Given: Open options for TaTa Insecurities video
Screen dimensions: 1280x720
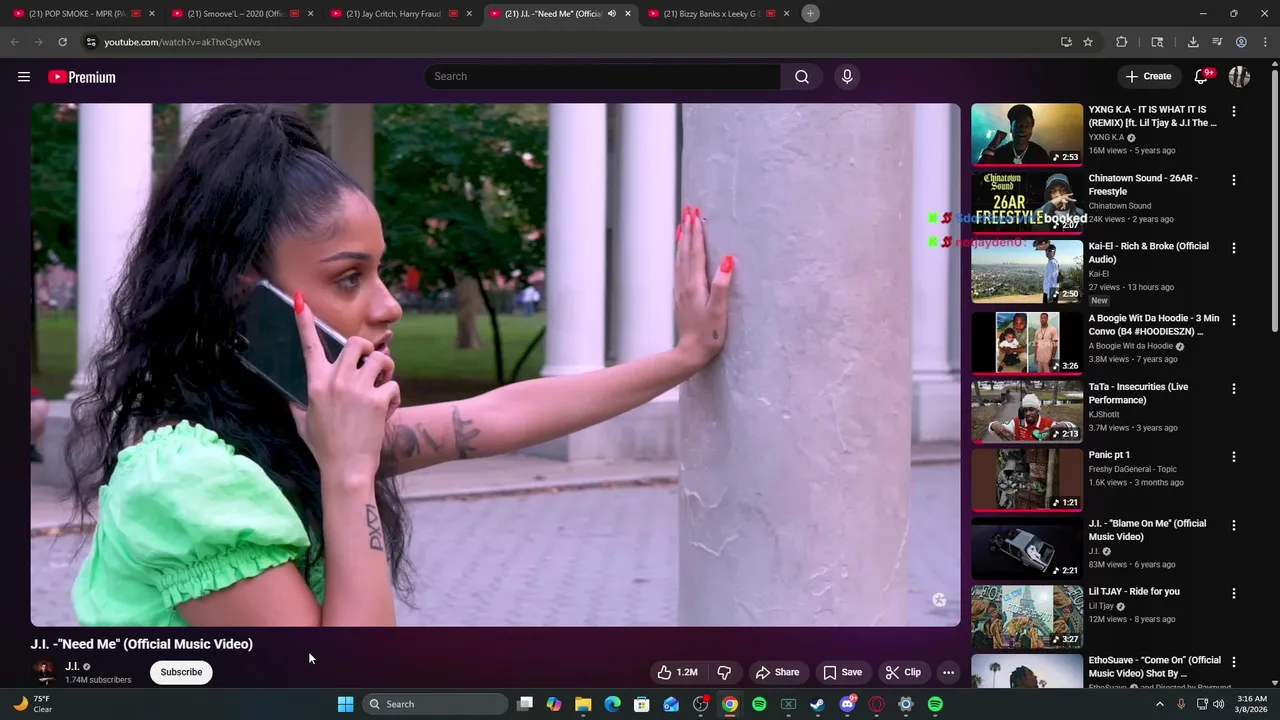Looking at the screenshot, I should tap(1233, 388).
